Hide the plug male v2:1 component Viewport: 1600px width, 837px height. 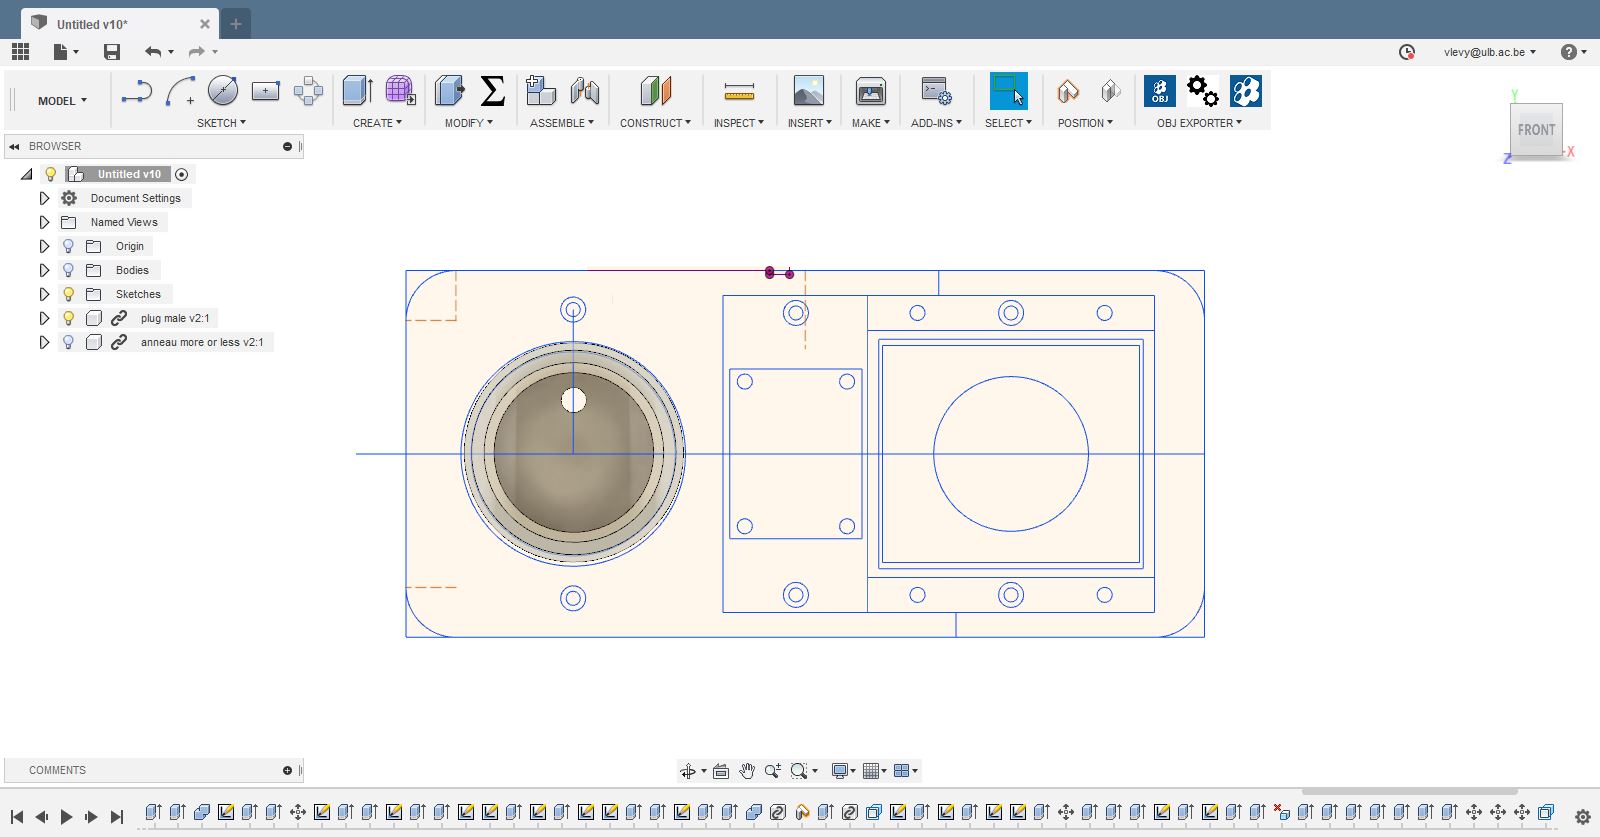click(68, 318)
